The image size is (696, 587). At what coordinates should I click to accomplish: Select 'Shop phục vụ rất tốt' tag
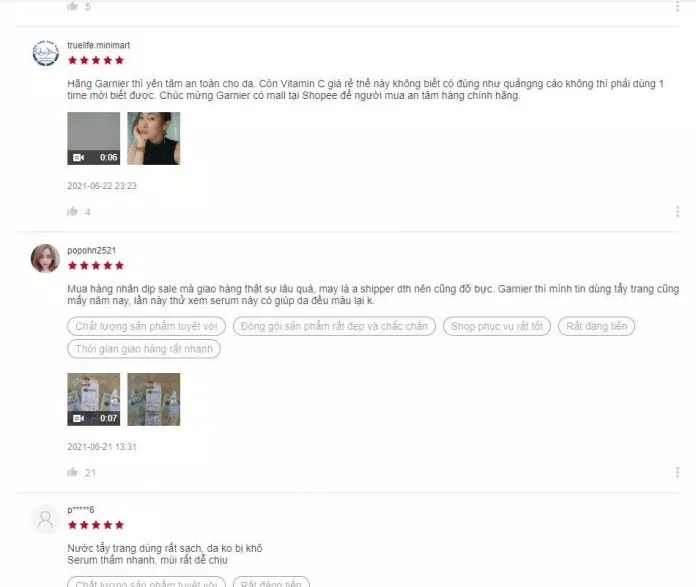click(497, 326)
